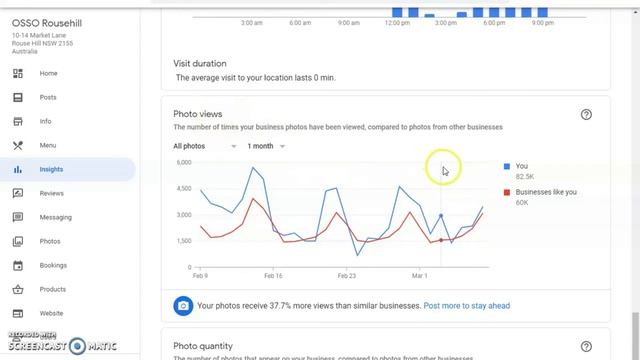This screenshot has width=640, height=360.
Task: Select the red data point on chart
Action: click(441, 240)
